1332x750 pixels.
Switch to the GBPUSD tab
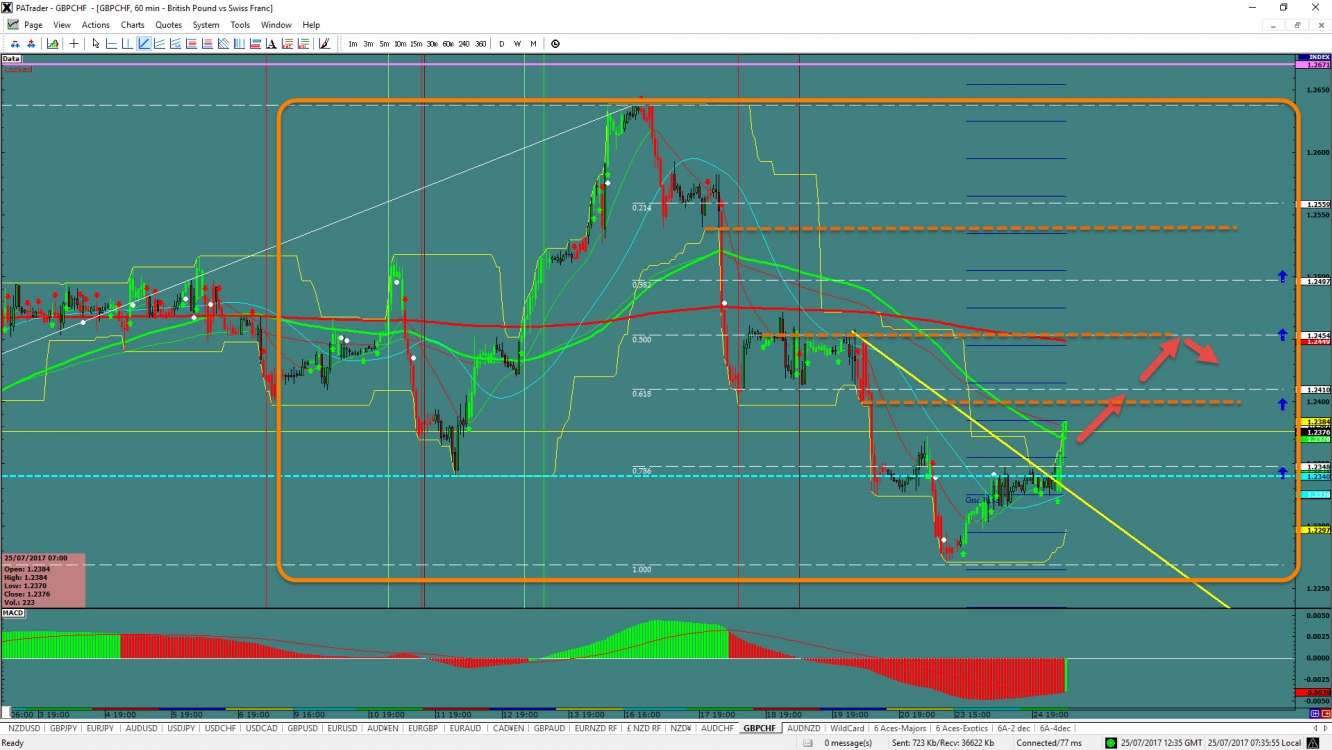302,728
